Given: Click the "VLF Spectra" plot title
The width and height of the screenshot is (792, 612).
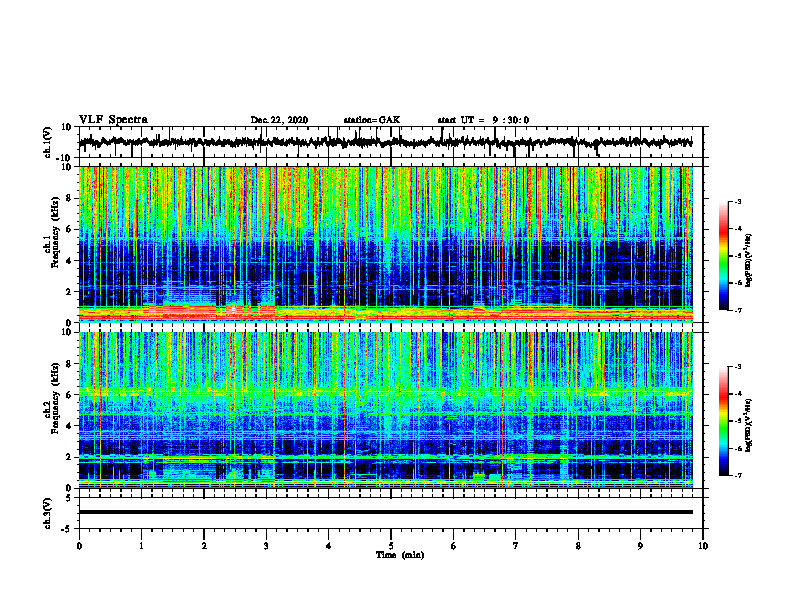Looking at the screenshot, I should [113, 120].
